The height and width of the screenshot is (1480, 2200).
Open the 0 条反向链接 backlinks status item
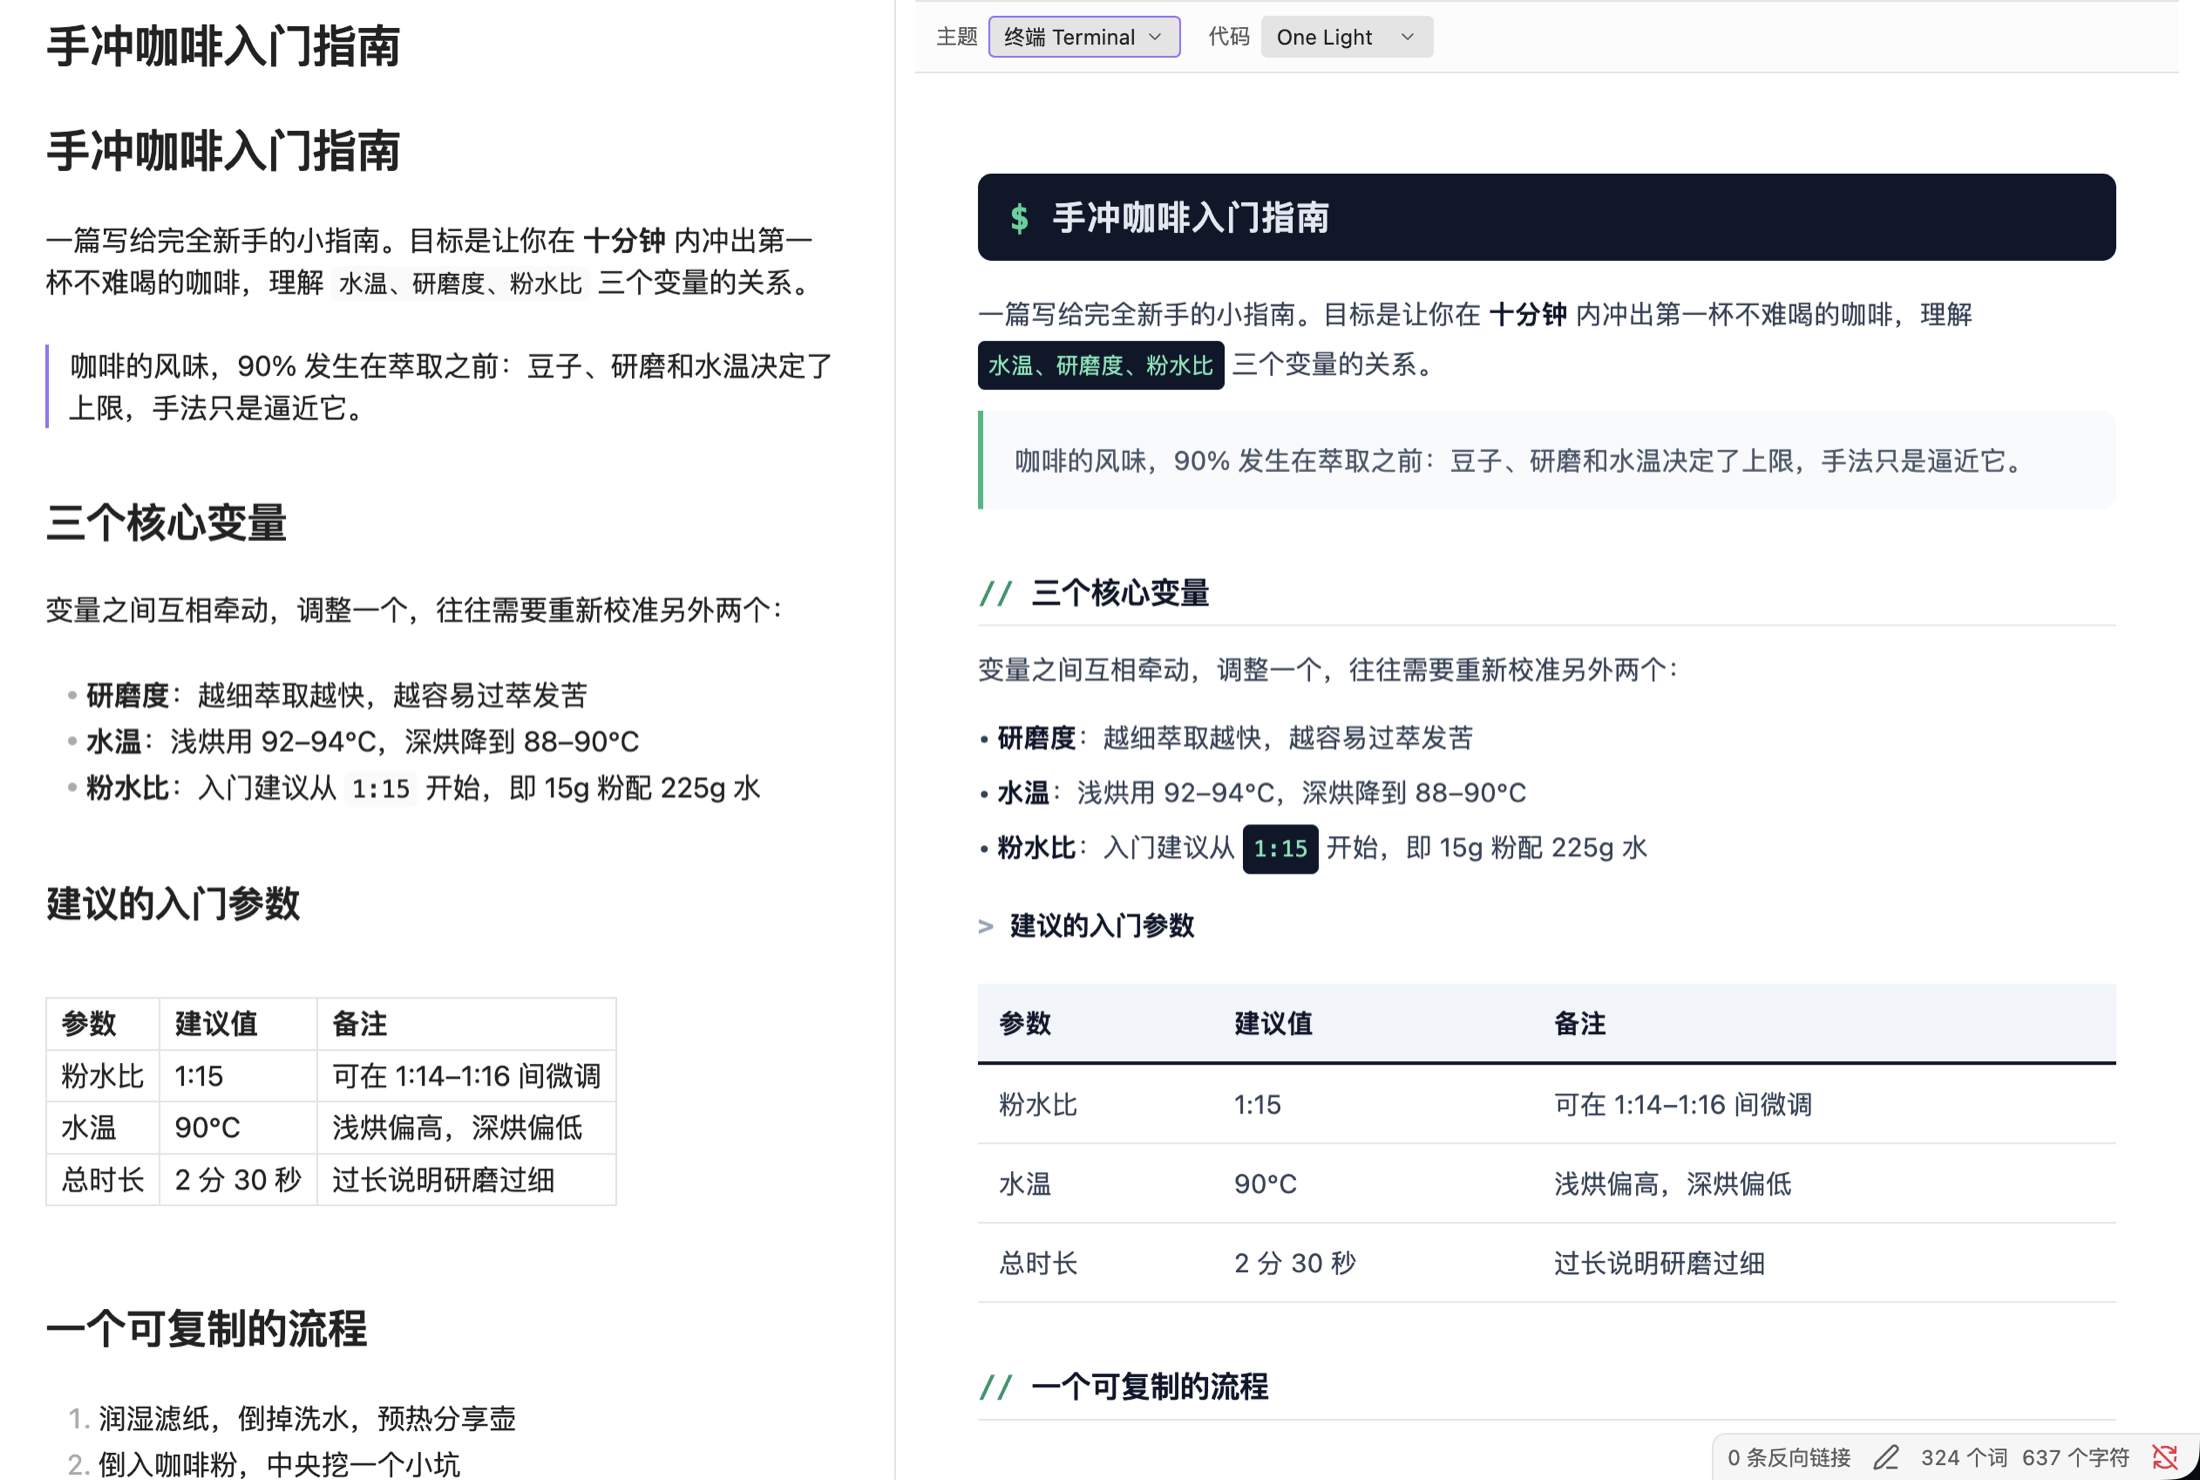(x=1789, y=1457)
